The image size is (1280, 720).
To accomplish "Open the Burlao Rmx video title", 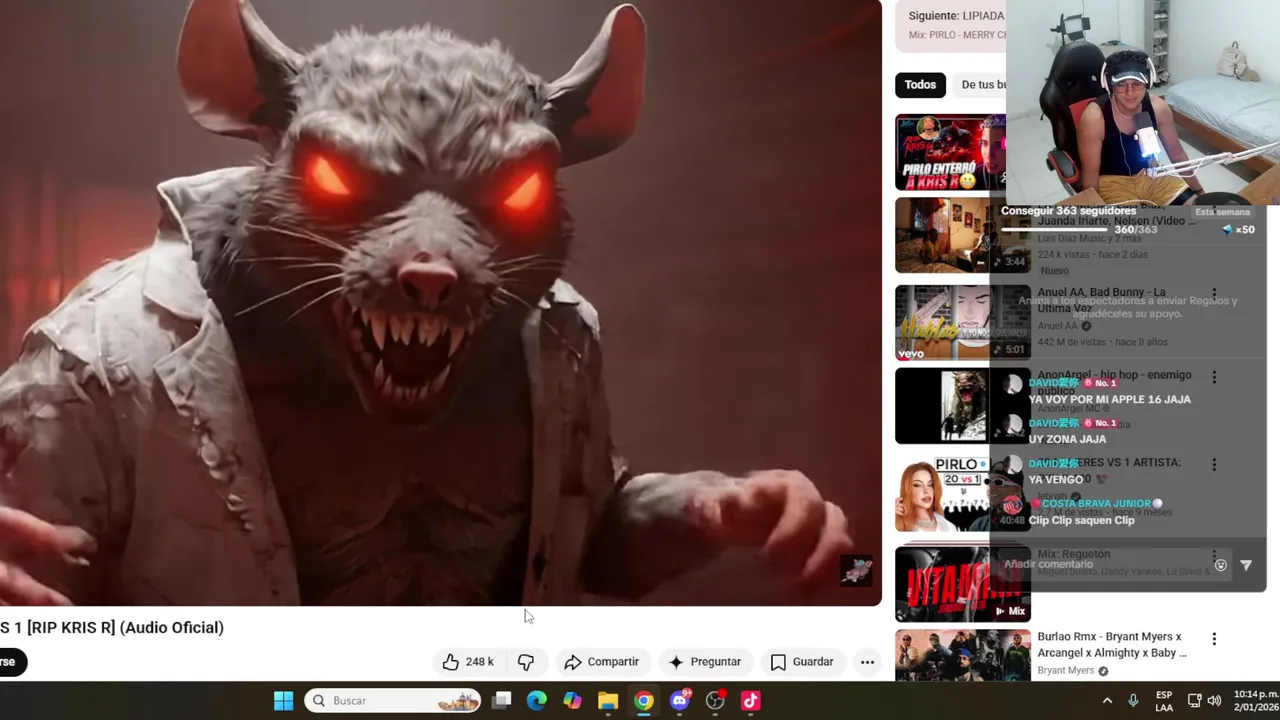I will pyautogui.click(x=1112, y=644).
